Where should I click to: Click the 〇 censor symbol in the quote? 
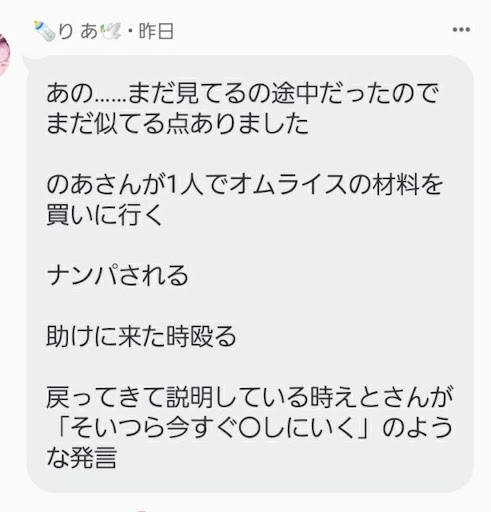point(250,428)
